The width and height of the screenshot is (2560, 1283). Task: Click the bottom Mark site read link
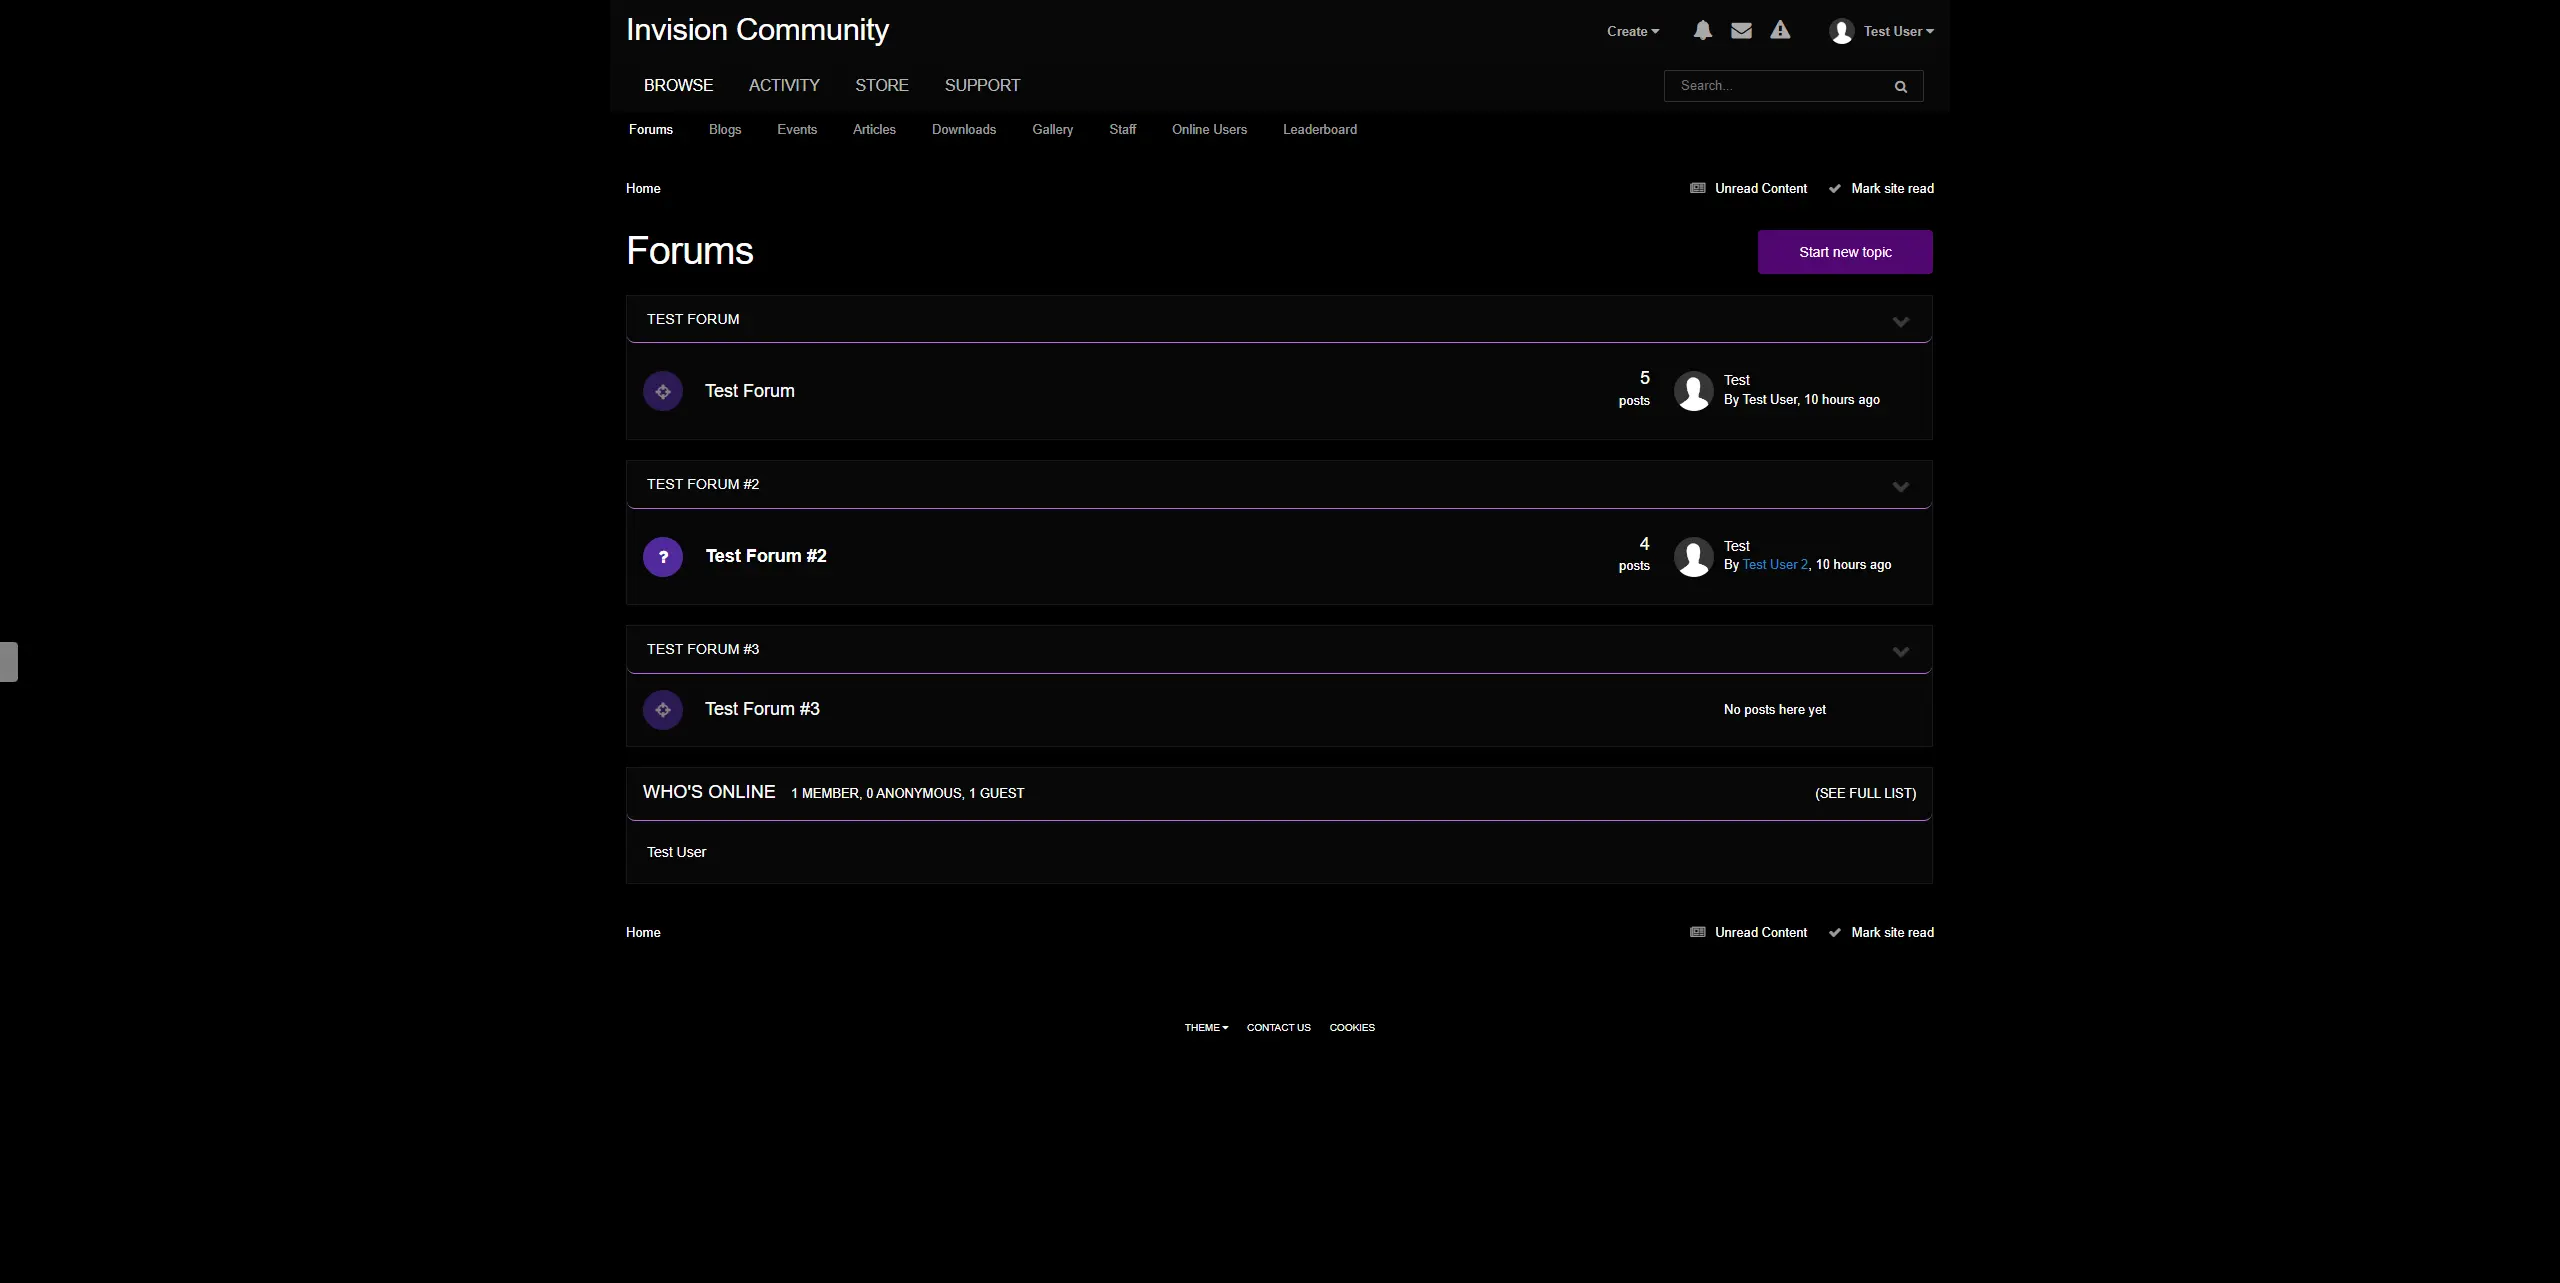pyautogui.click(x=1881, y=932)
